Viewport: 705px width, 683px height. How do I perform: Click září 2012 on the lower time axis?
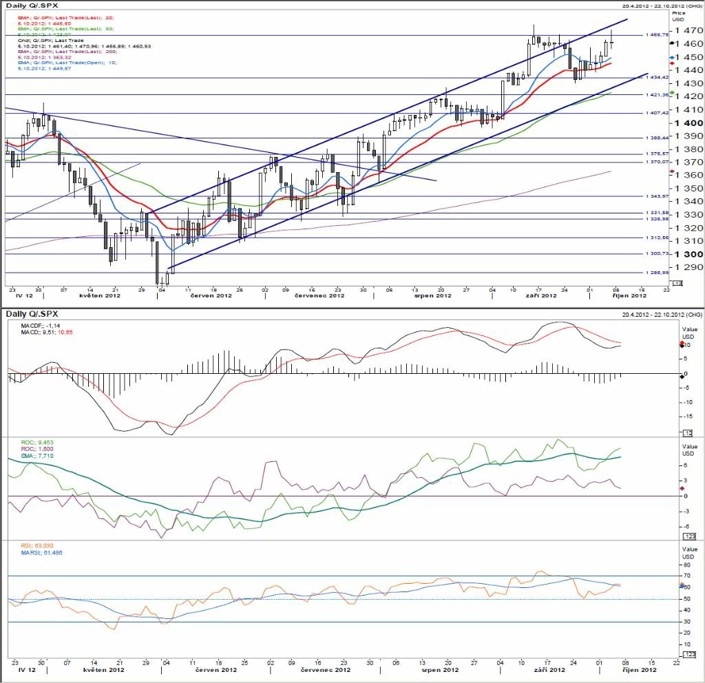(x=549, y=670)
